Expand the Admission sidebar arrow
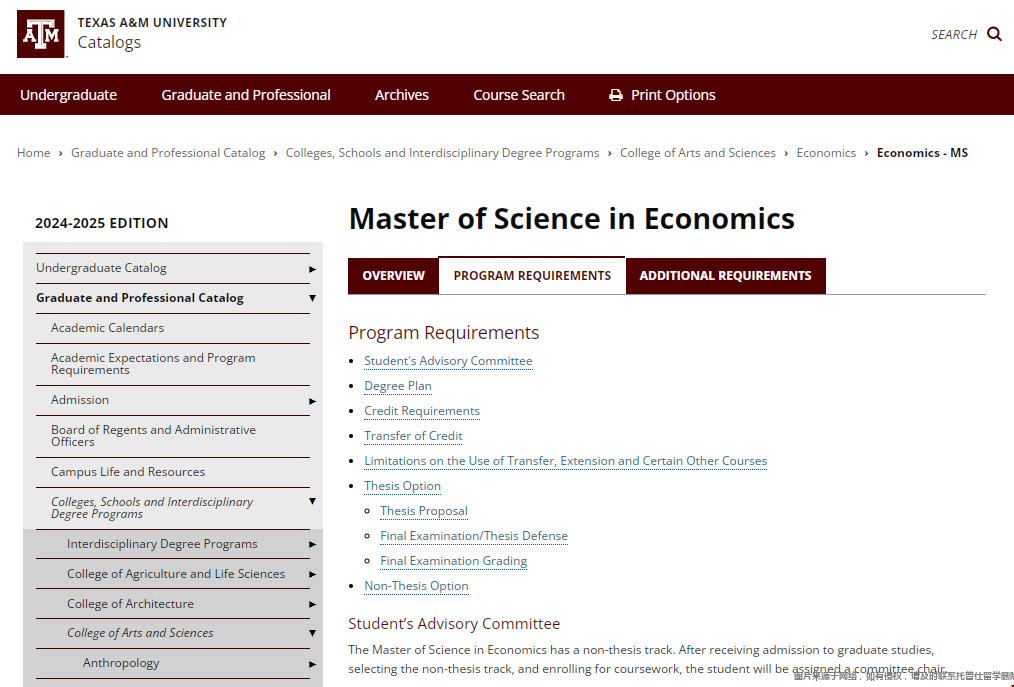Image resolution: width=1014 pixels, height=687 pixels. pos(312,401)
